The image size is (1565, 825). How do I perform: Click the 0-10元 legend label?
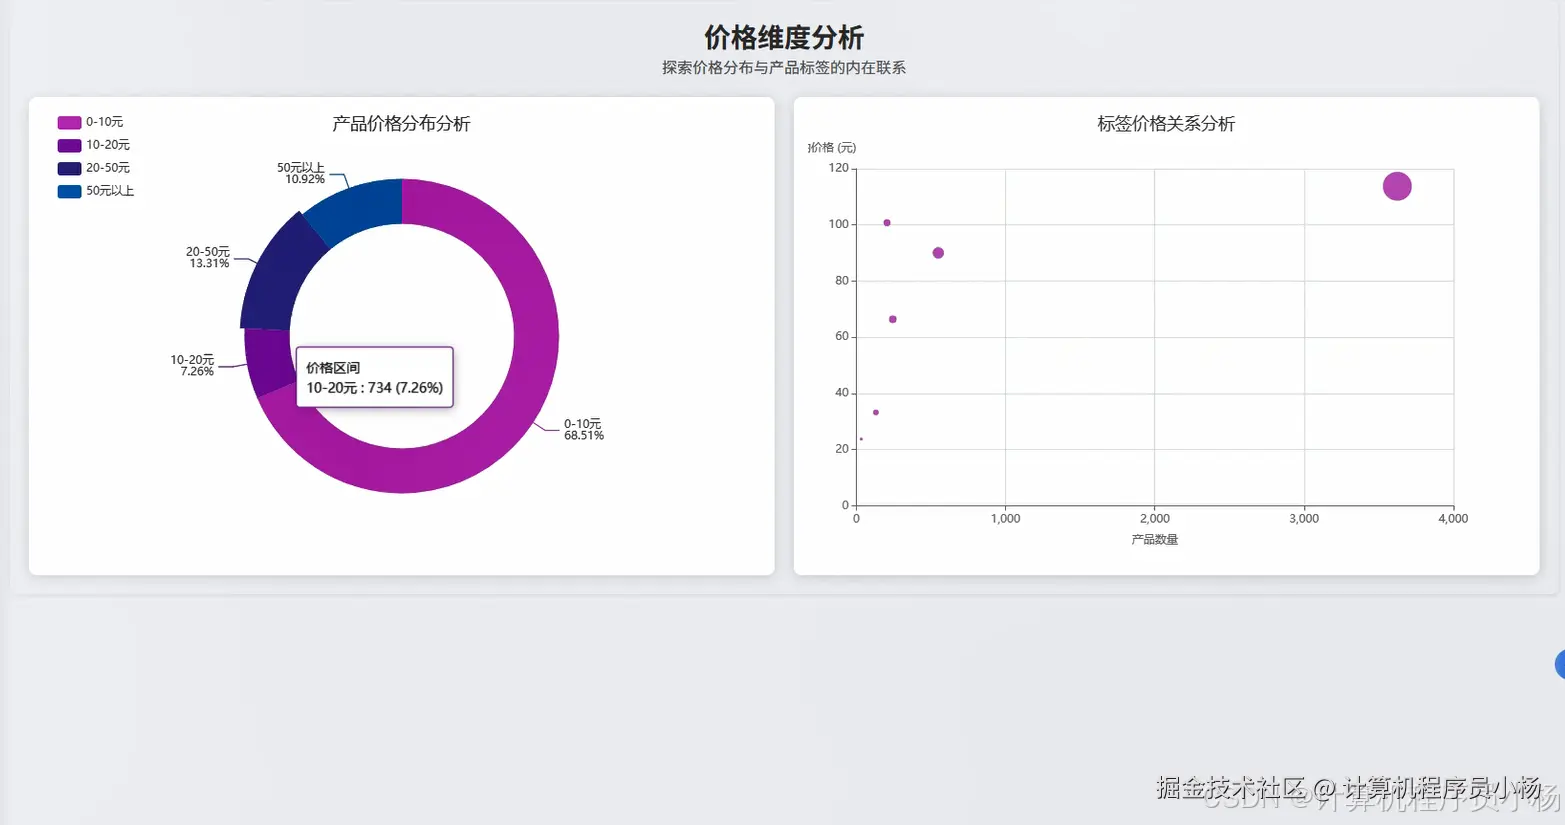click(105, 122)
